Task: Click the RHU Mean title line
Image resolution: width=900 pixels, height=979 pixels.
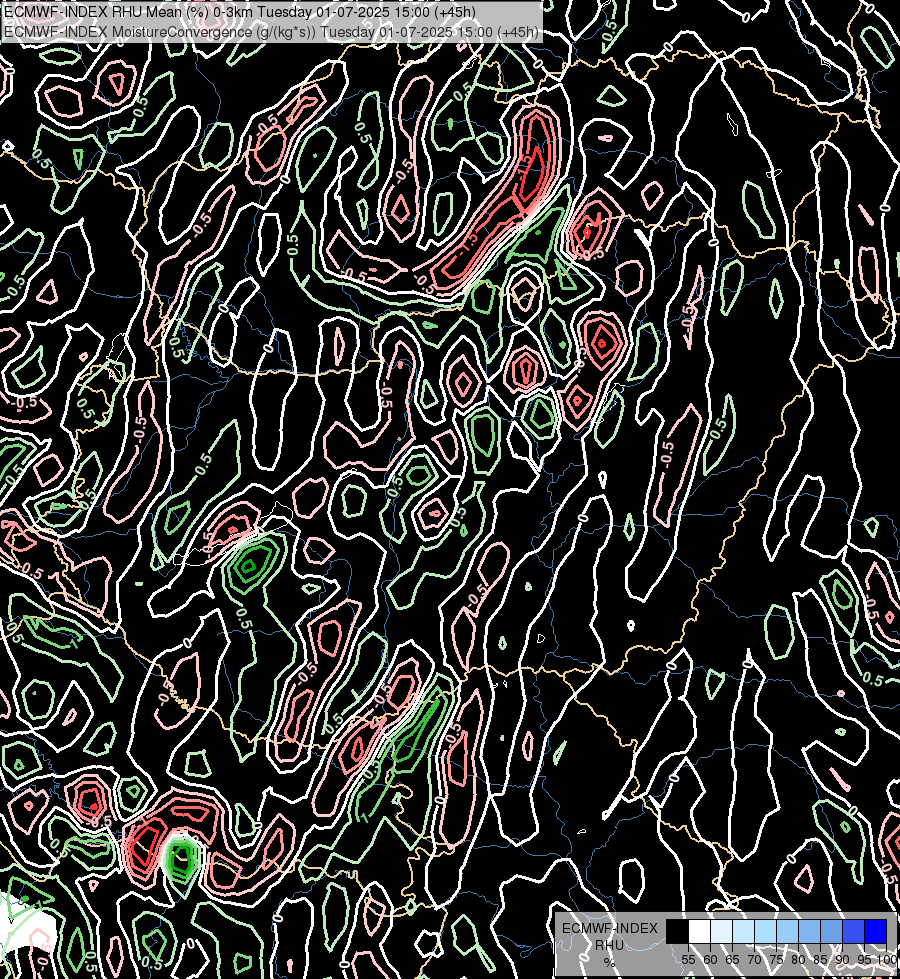Action: [x=239, y=12]
